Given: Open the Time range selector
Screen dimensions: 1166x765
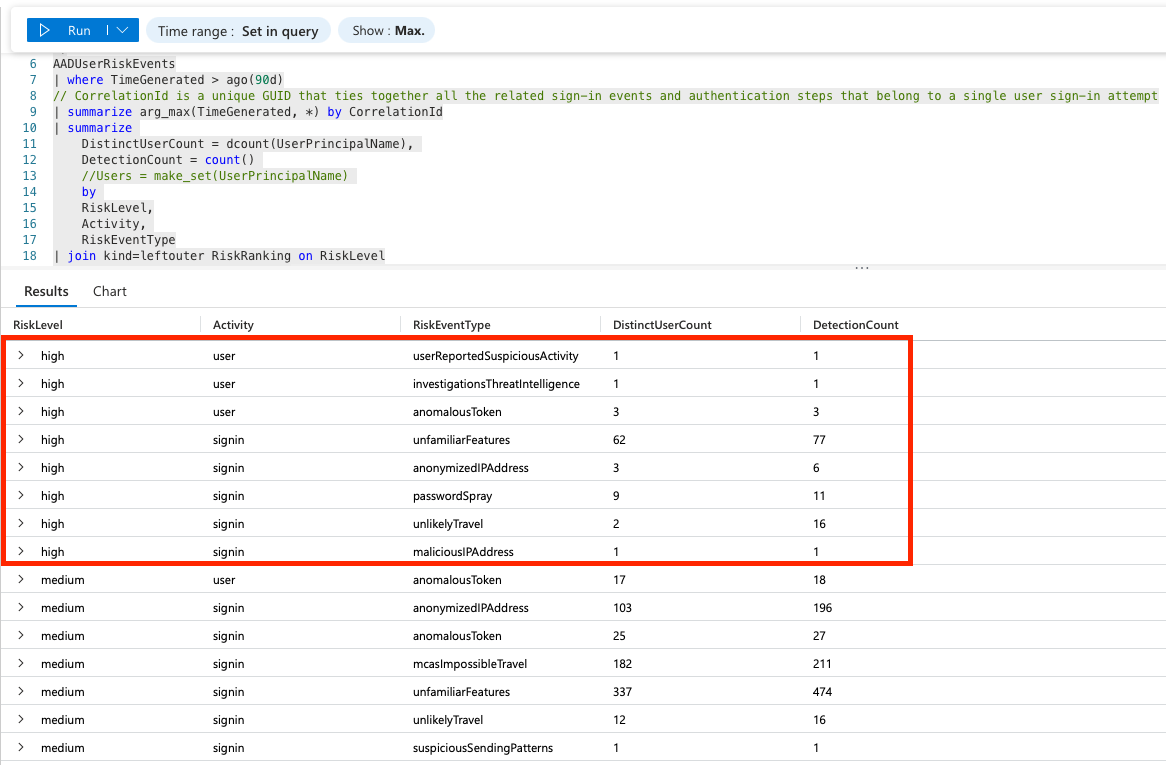Looking at the screenshot, I should pos(238,31).
